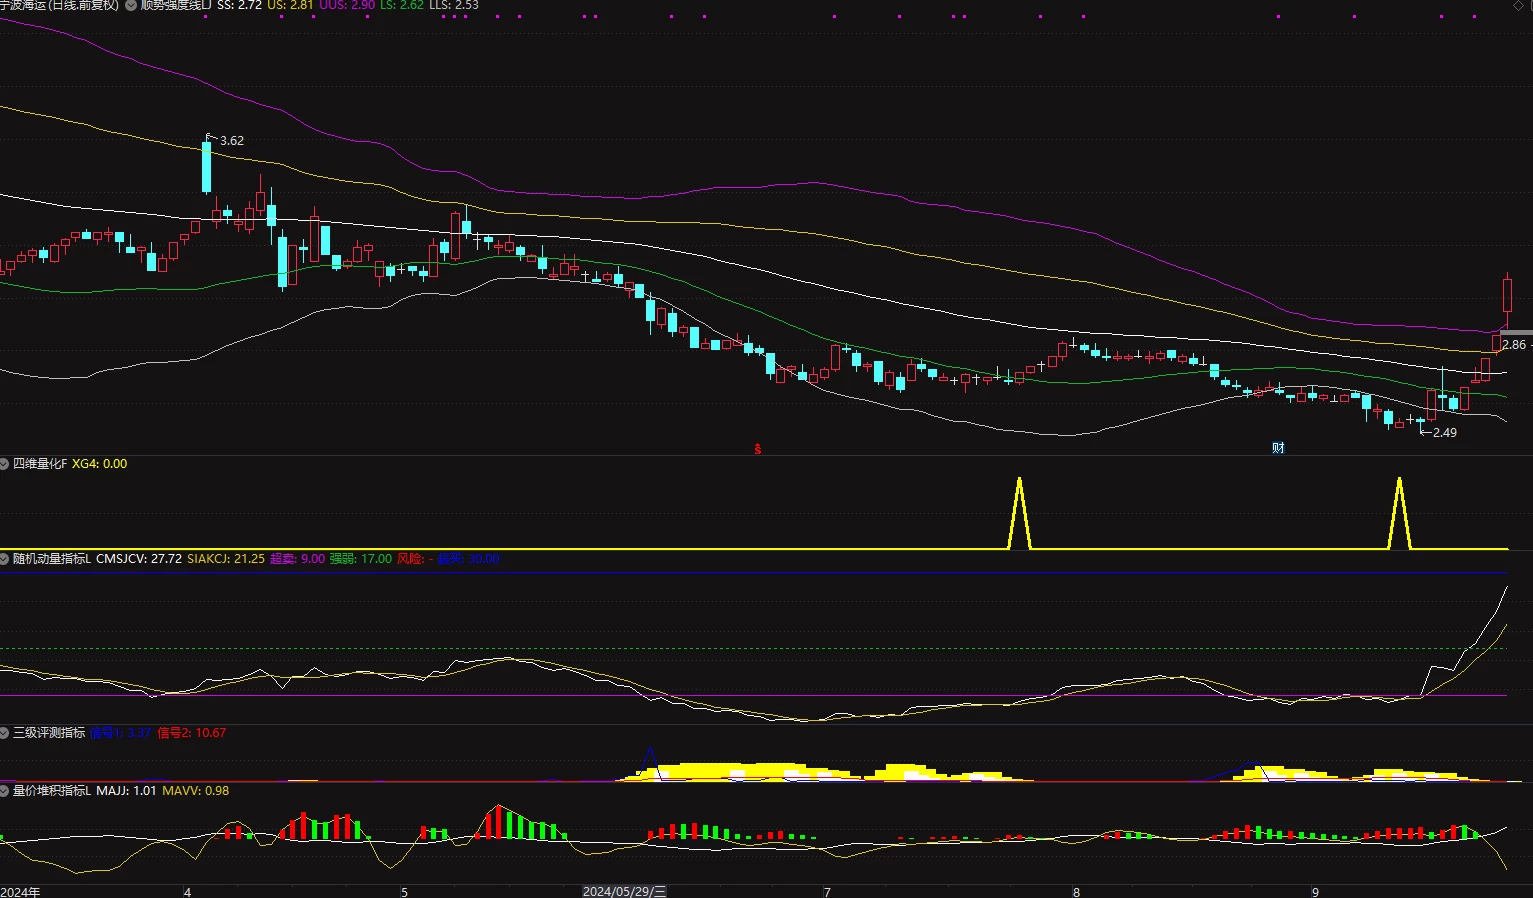Click the month 9 label on time axis
Image resolution: width=1533 pixels, height=898 pixels.
[x=1316, y=891]
